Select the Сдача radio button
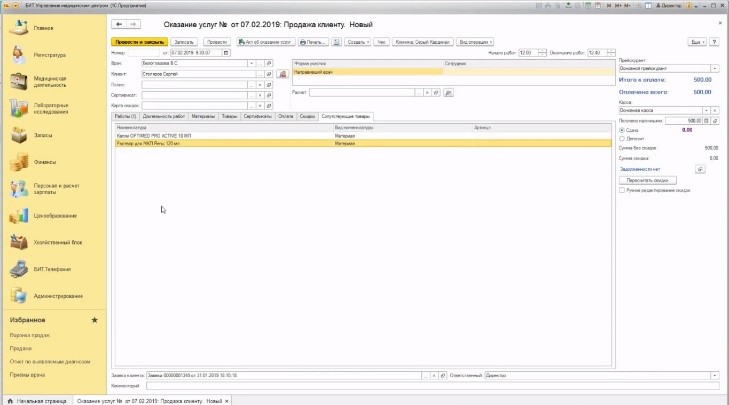Screen dimensions: 729x405 coord(623,130)
